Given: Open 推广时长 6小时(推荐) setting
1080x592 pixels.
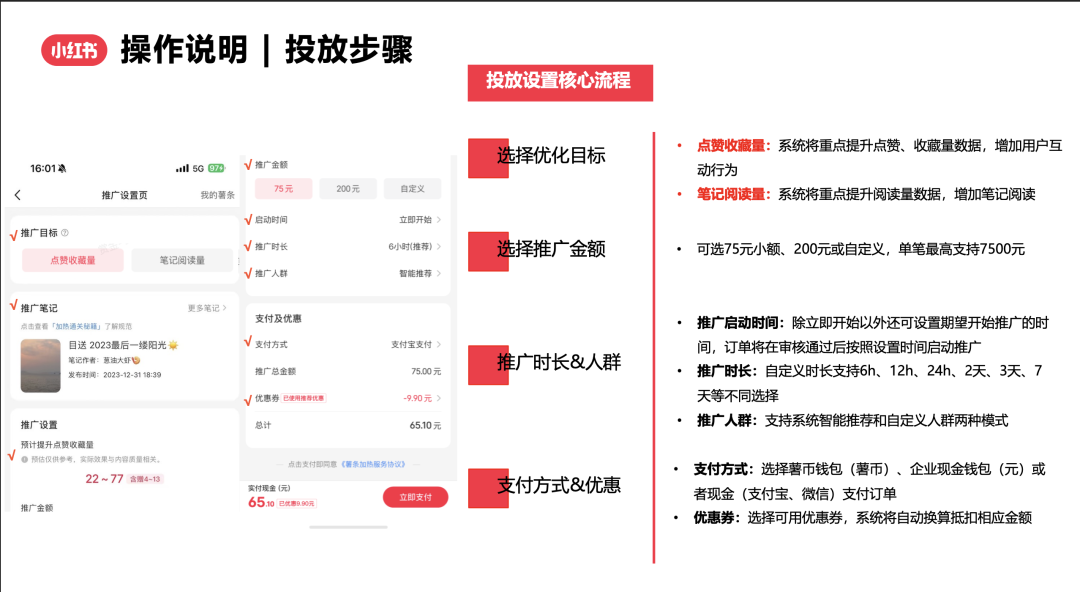Looking at the screenshot, I should 348,247.
